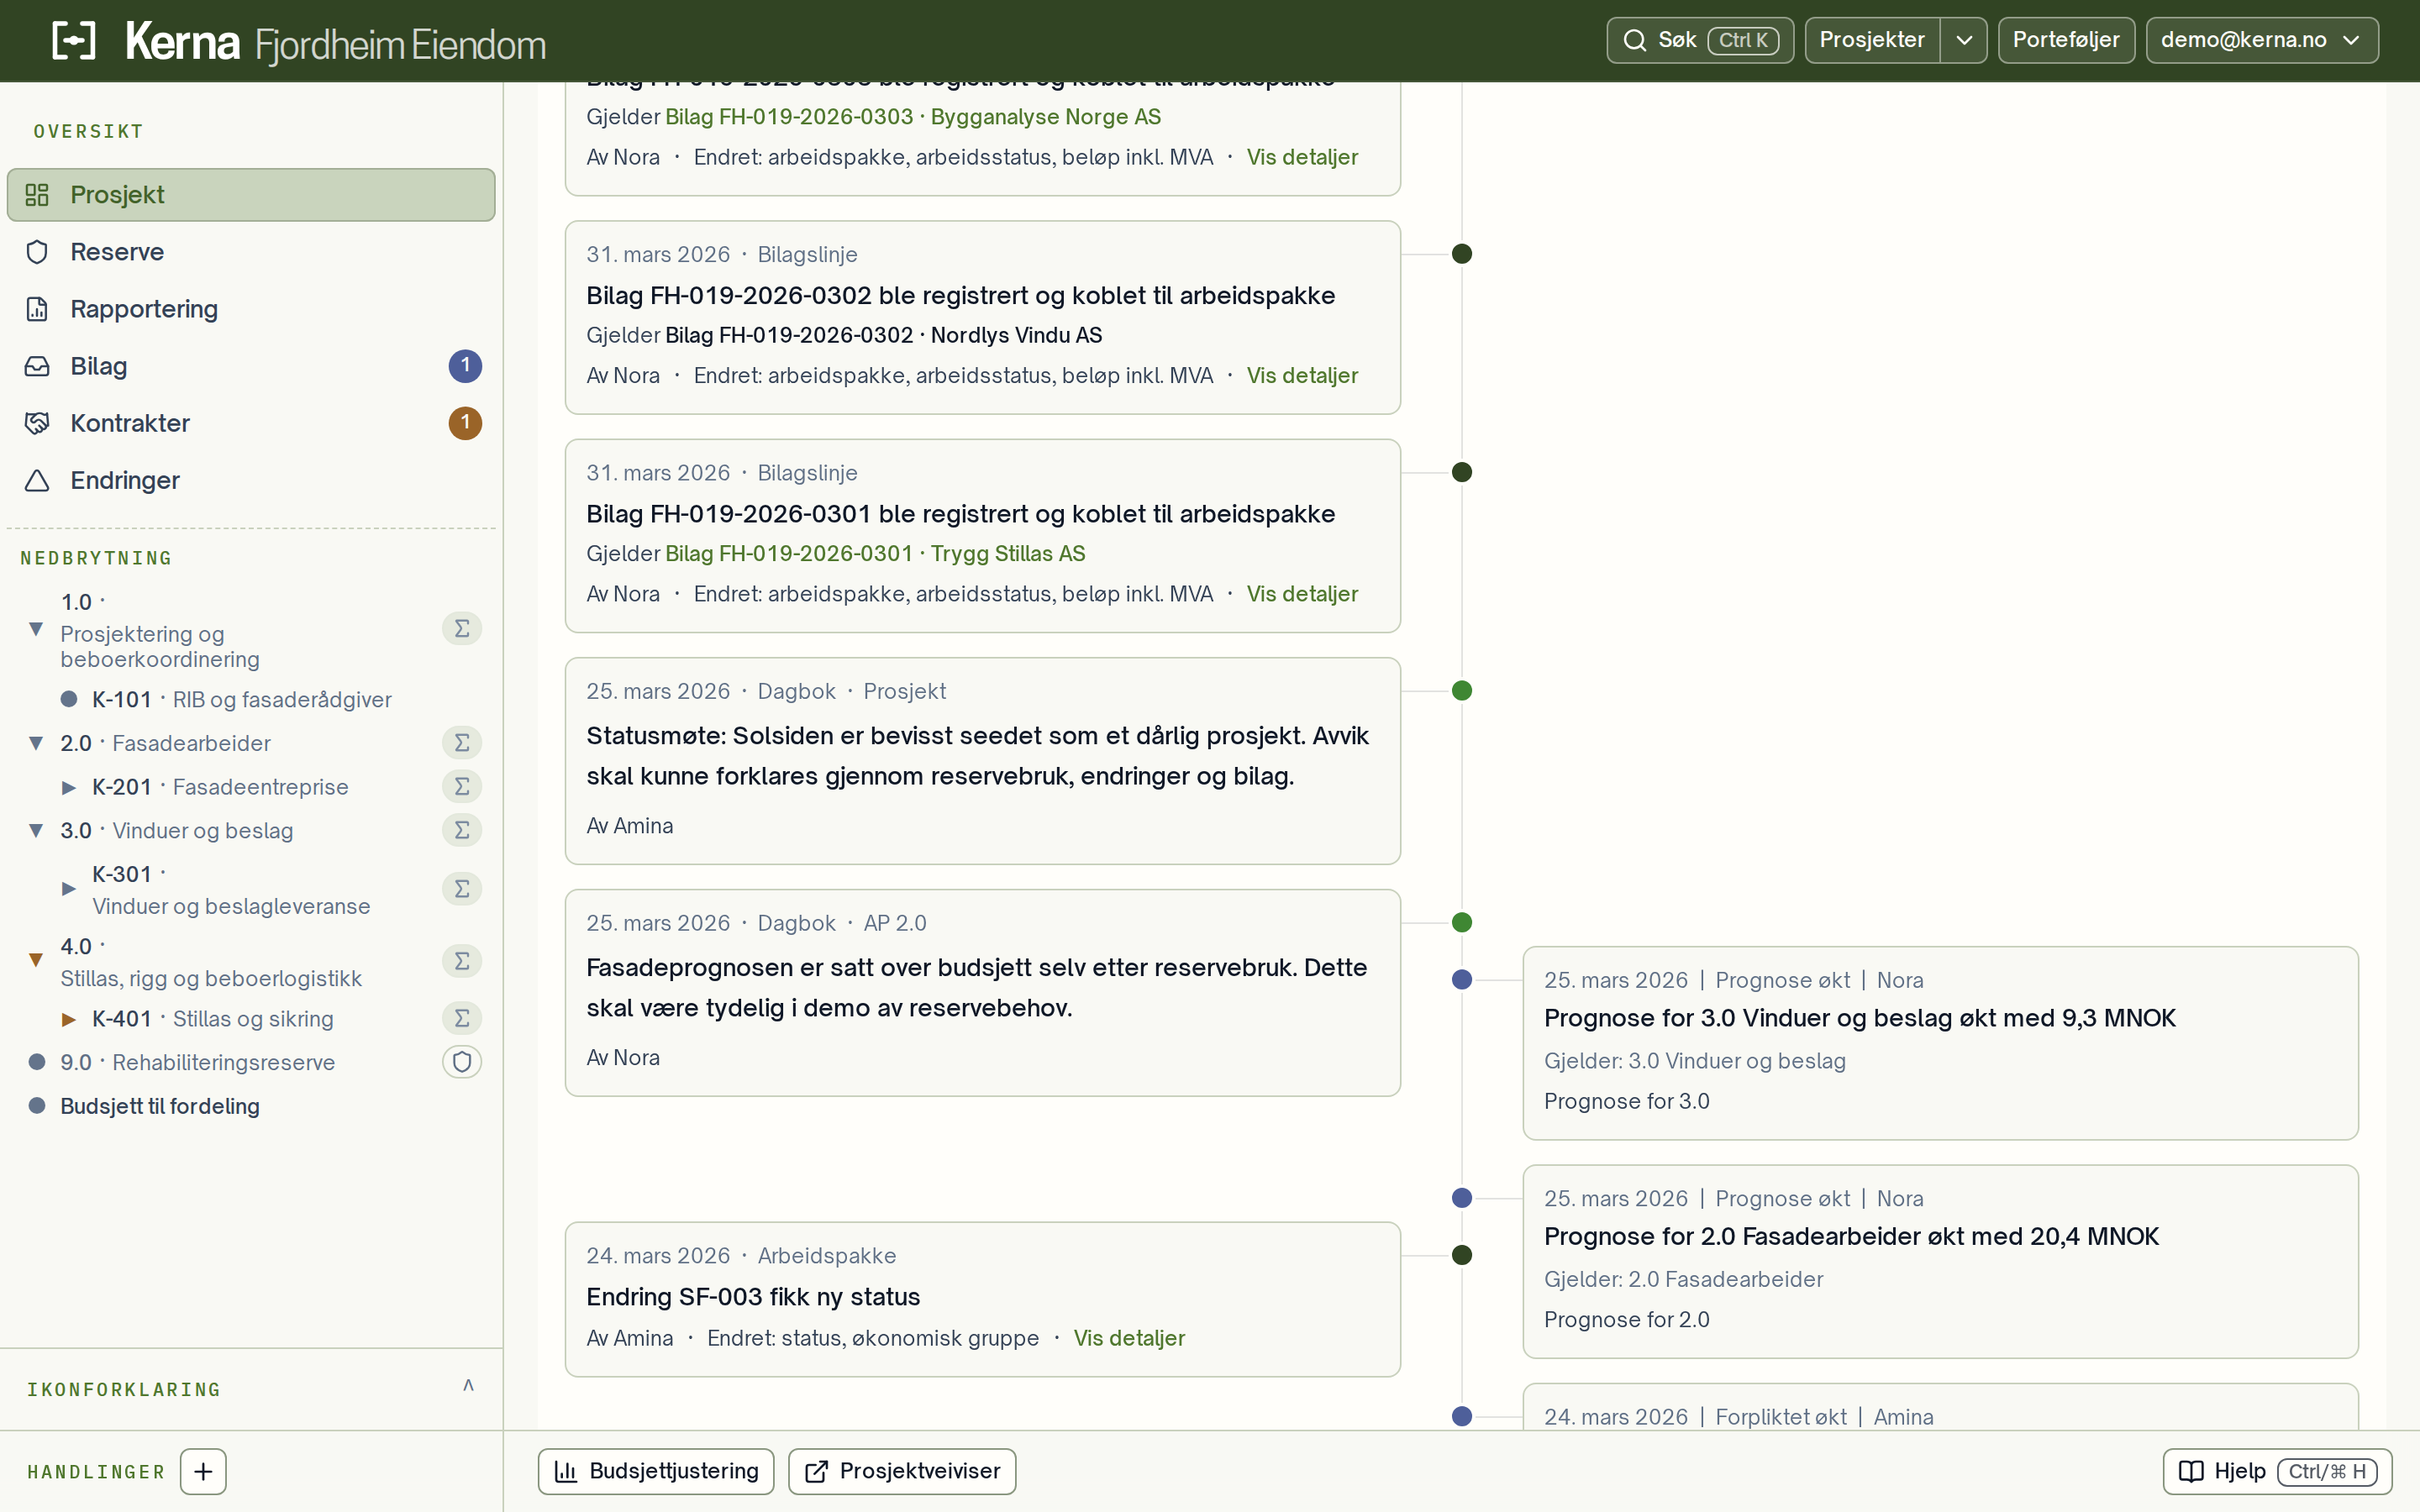Open link Bilag FH-019-2026-0301 · Trygg Stillas AS
This screenshot has width=2420, height=1512.
(875, 554)
